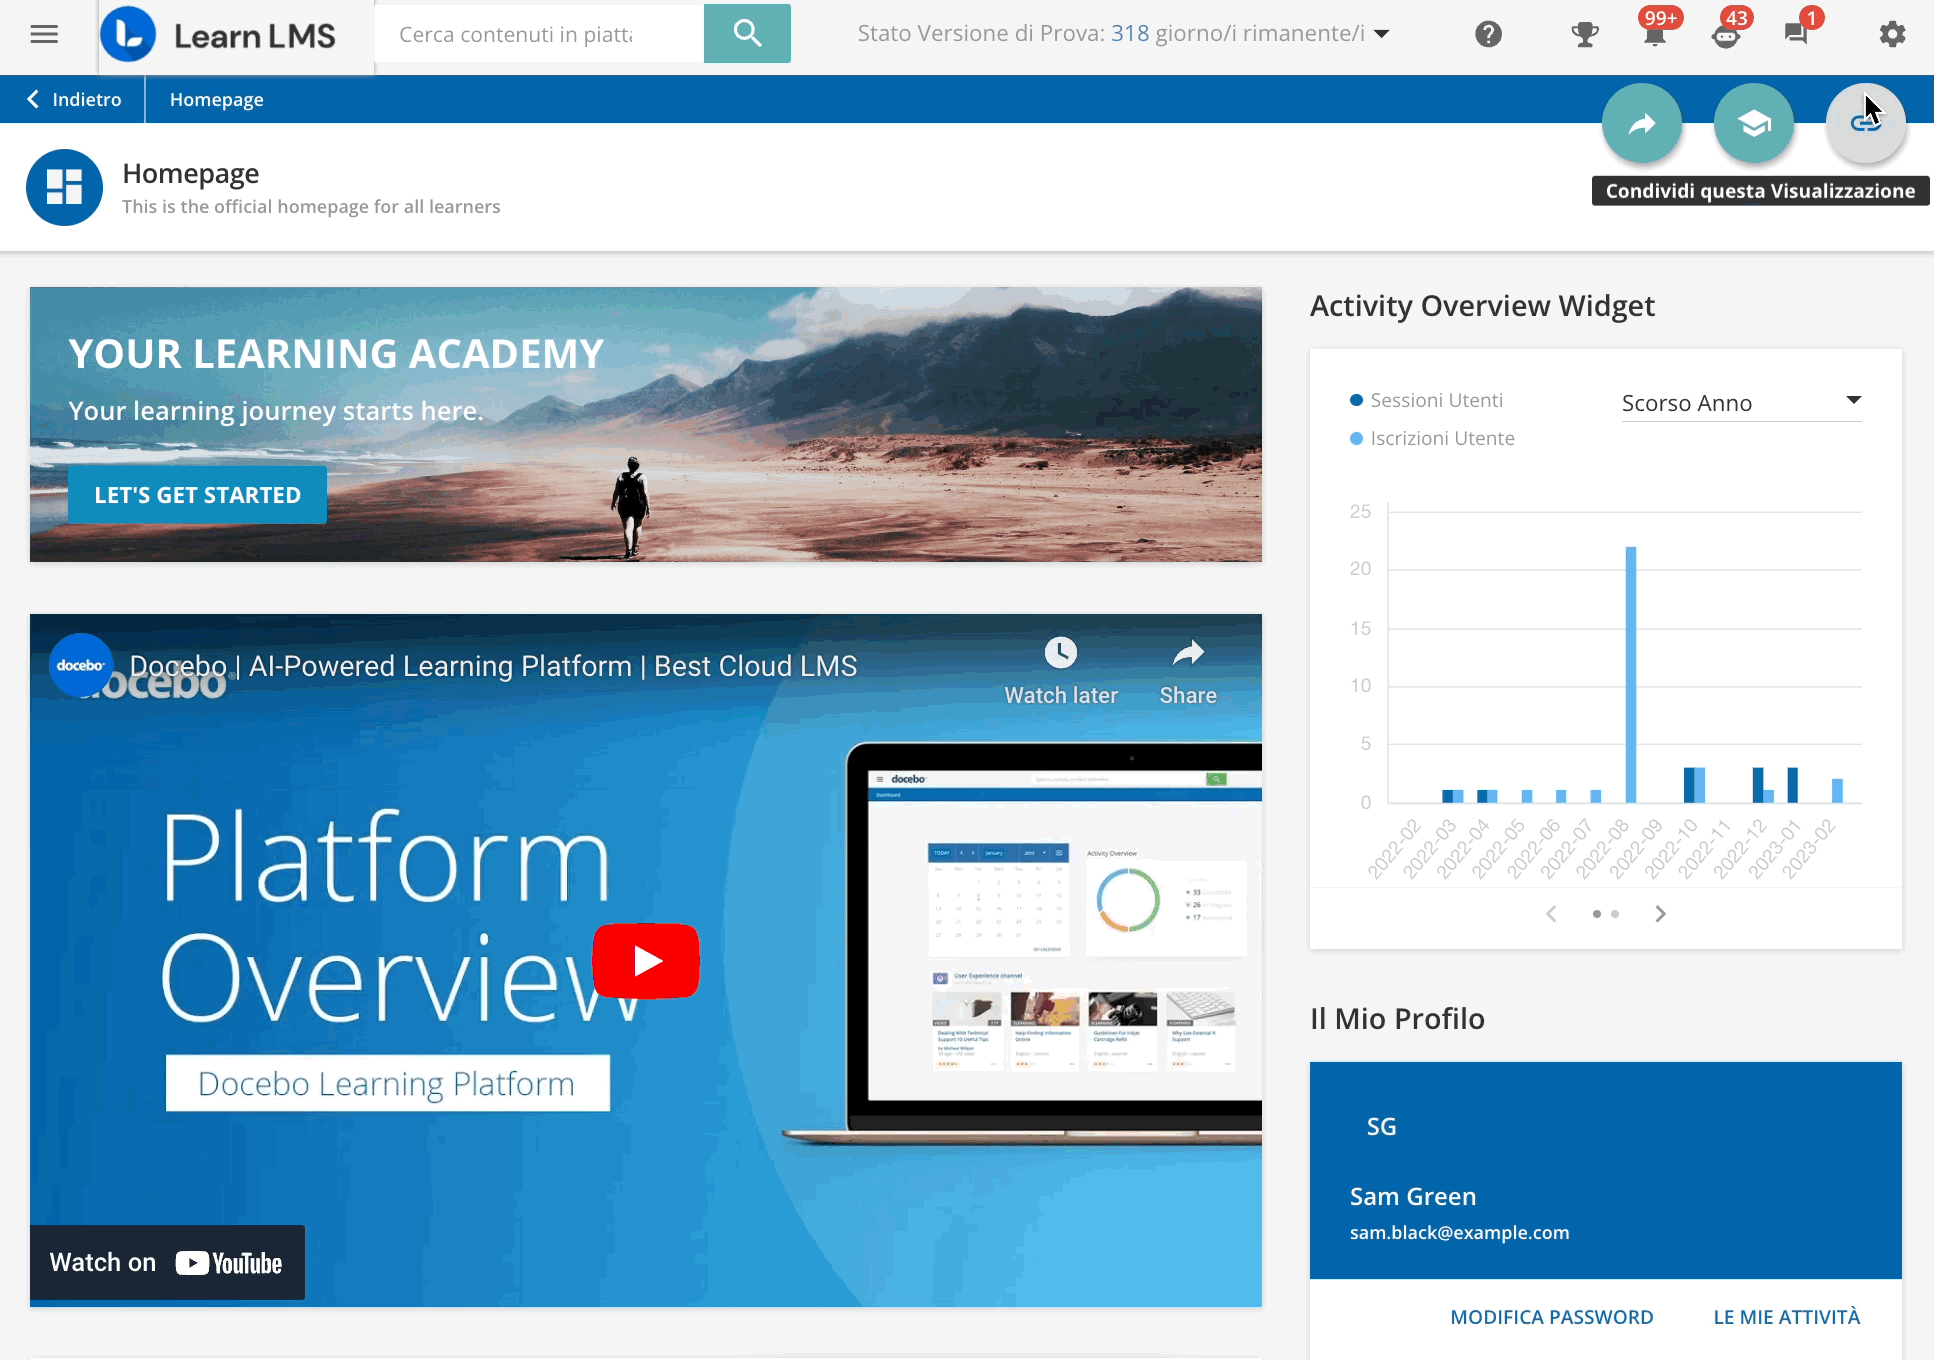This screenshot has height=1360, width=1934.
Task: Select the 'Homepage' breadcrumb
Action: point(216,99)
